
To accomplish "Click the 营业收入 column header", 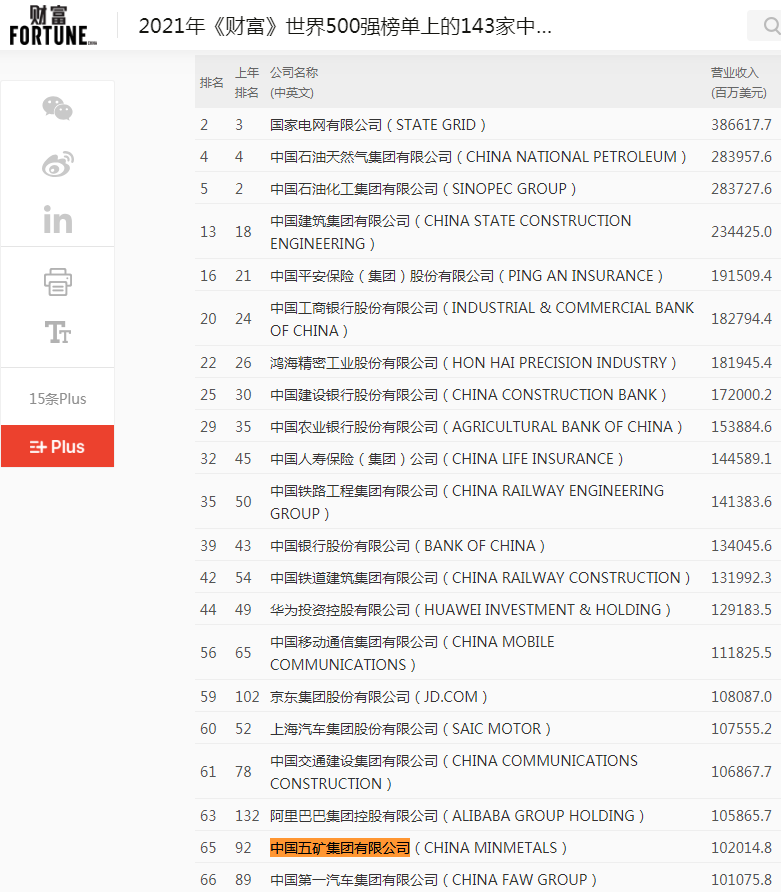I will pos(738,82).
